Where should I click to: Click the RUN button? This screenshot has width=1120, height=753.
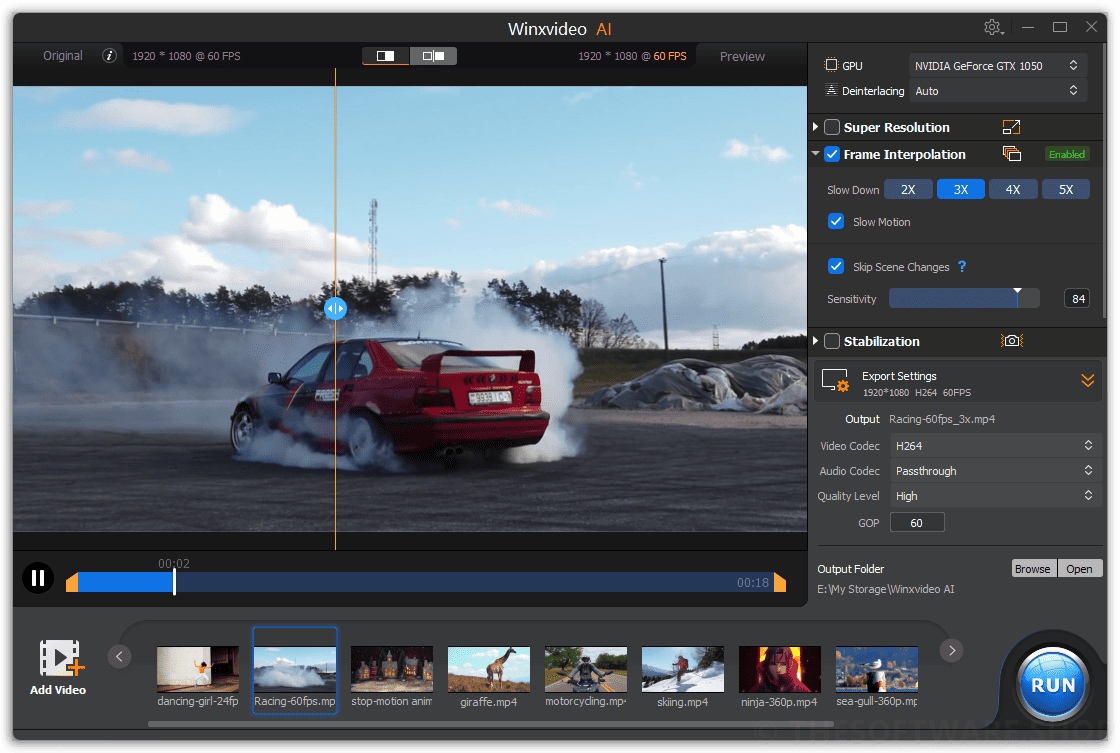click(x=1053, y=684)
